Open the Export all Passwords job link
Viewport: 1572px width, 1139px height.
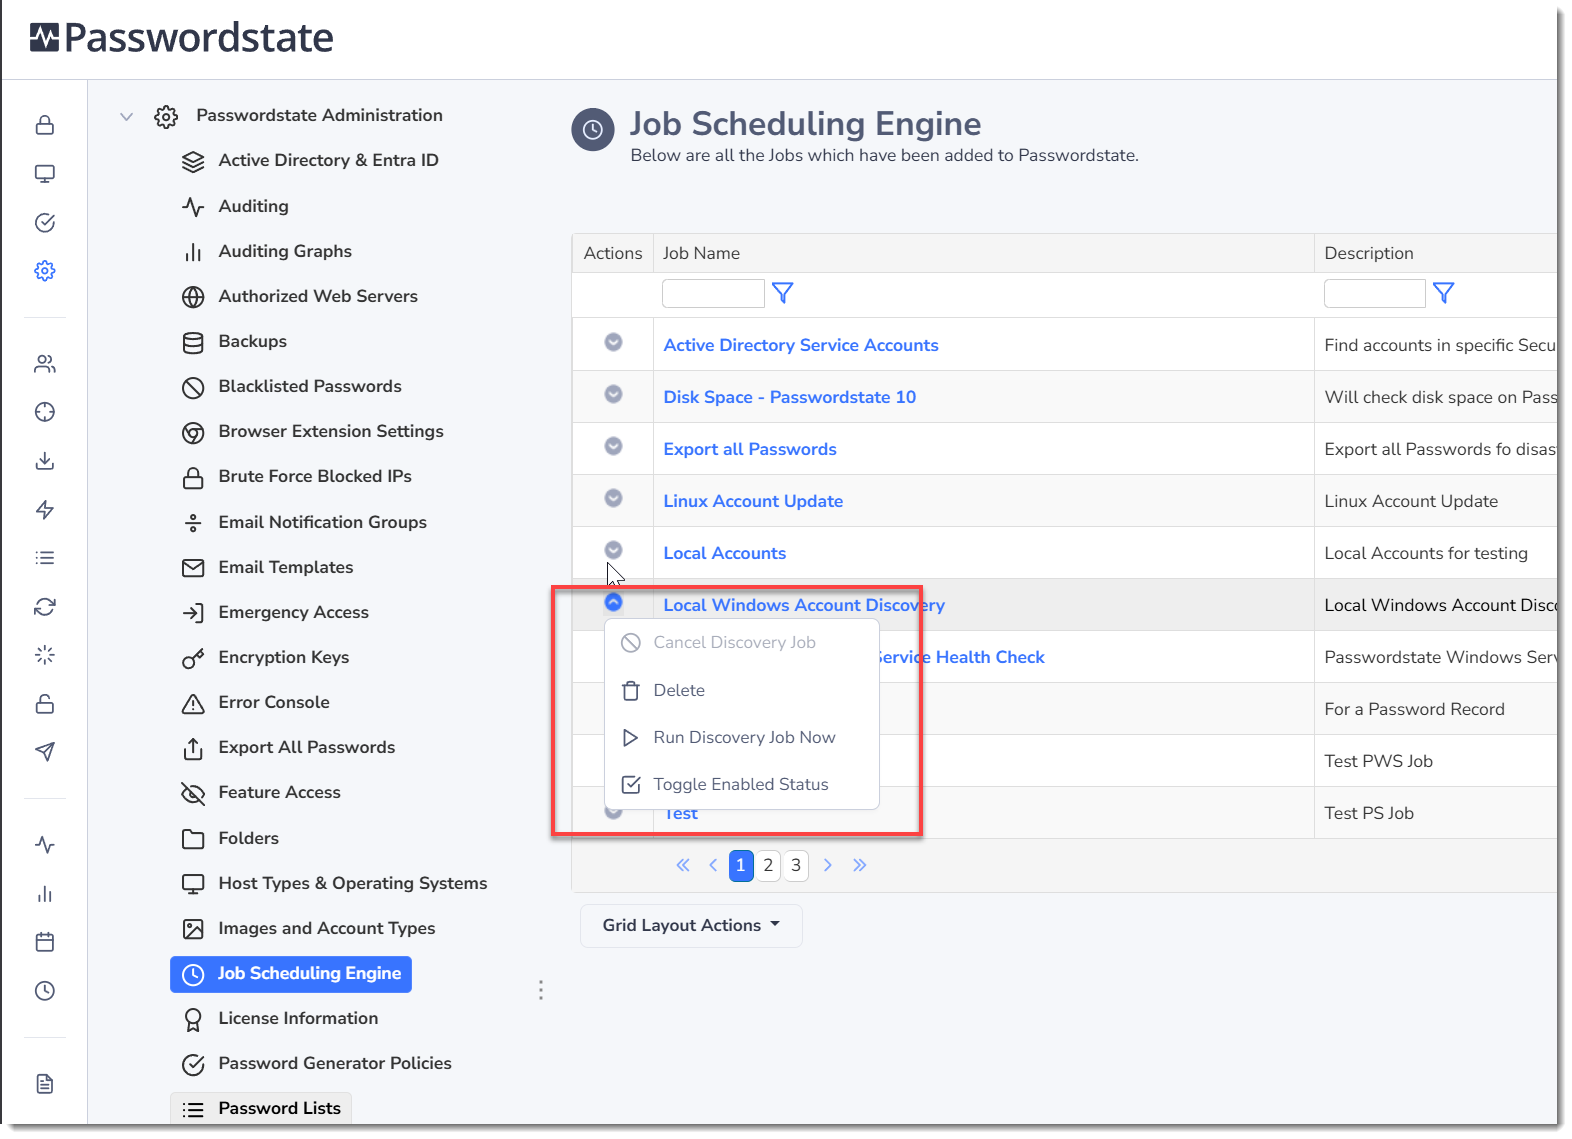coord(750,450)
